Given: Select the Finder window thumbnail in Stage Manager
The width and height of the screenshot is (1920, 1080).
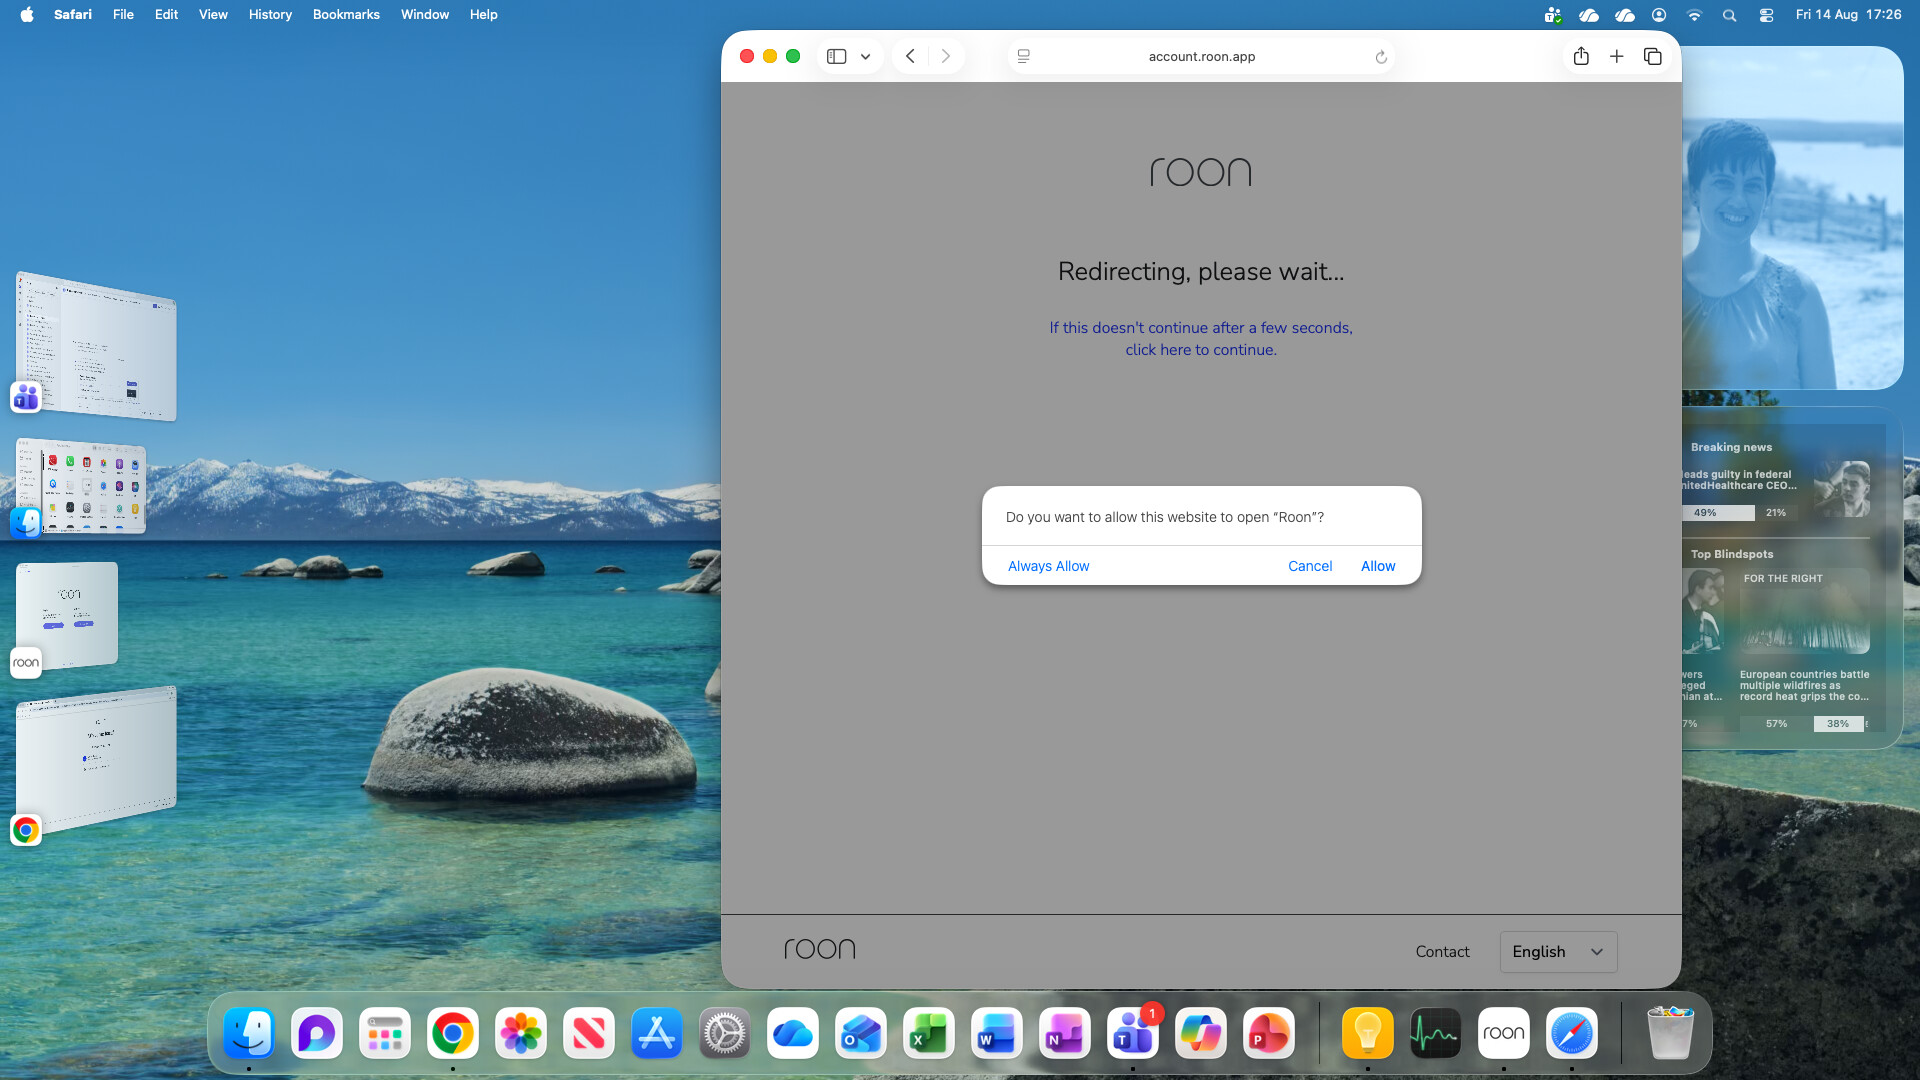Looking at the screenshot, I should tap(81, 486).
